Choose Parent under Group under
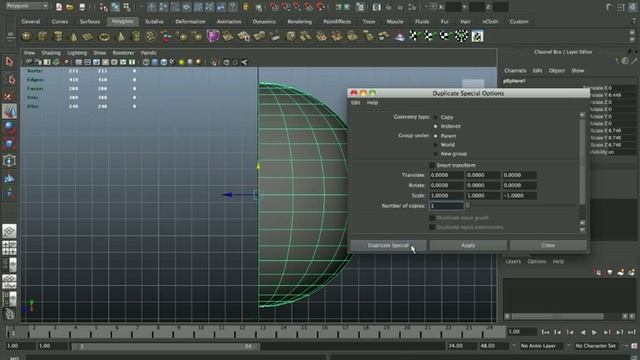The image size is (640, 360). pos(436,136)
